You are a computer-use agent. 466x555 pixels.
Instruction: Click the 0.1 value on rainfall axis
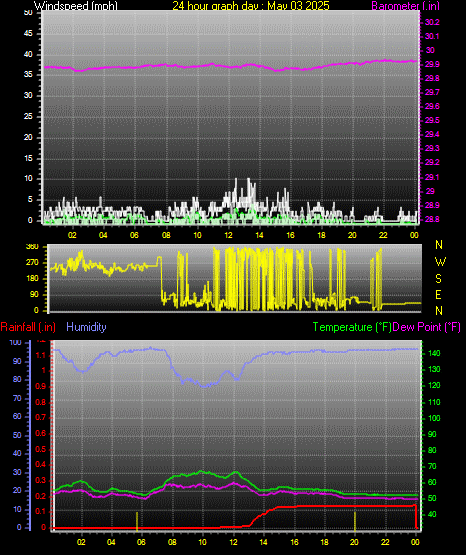(41, 511)
